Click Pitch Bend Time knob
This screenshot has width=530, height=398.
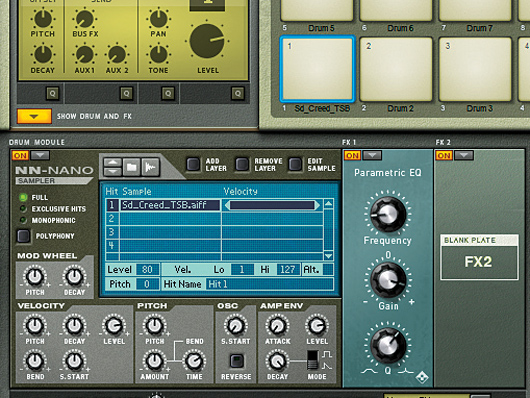point(194,361)
